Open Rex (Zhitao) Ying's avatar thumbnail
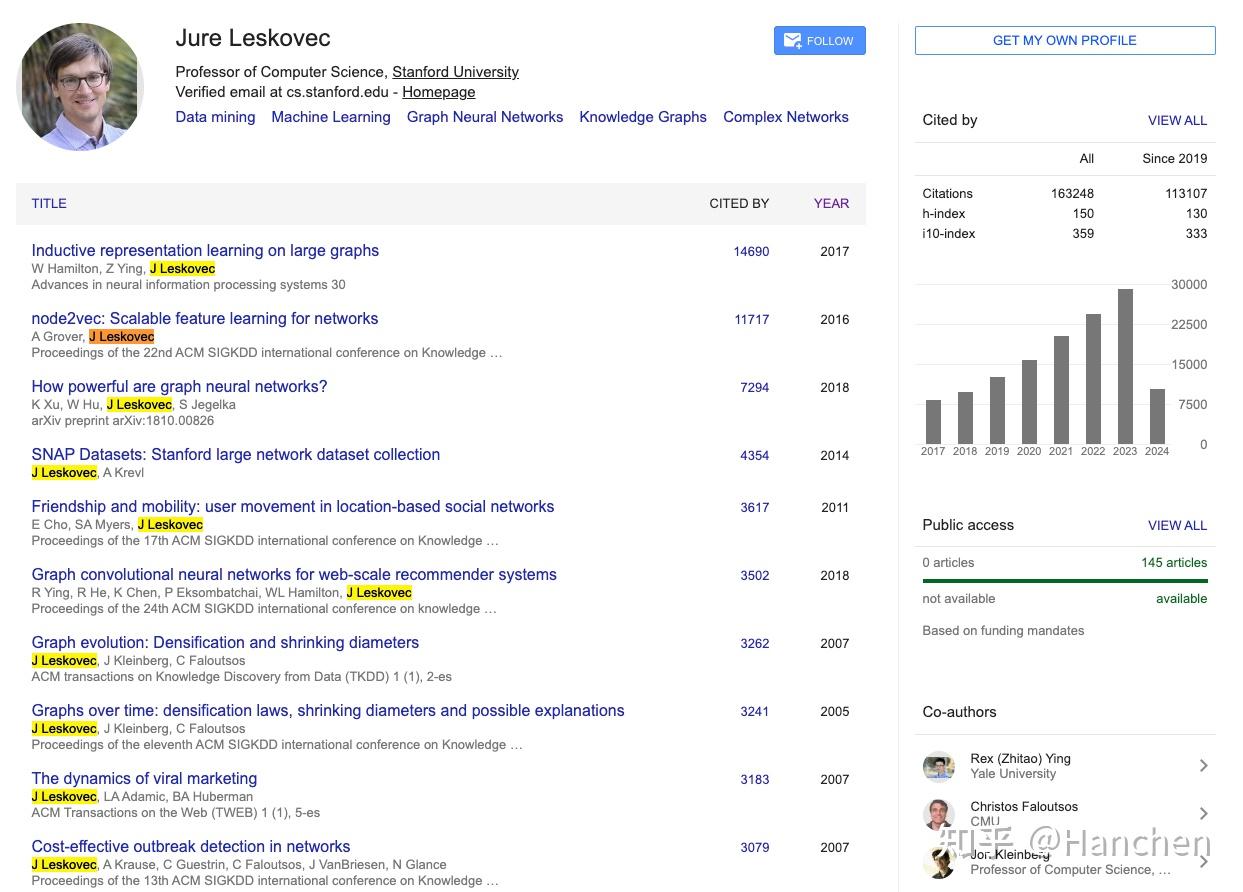Viewport: 1243px width, 892px height. click(938, 767)
